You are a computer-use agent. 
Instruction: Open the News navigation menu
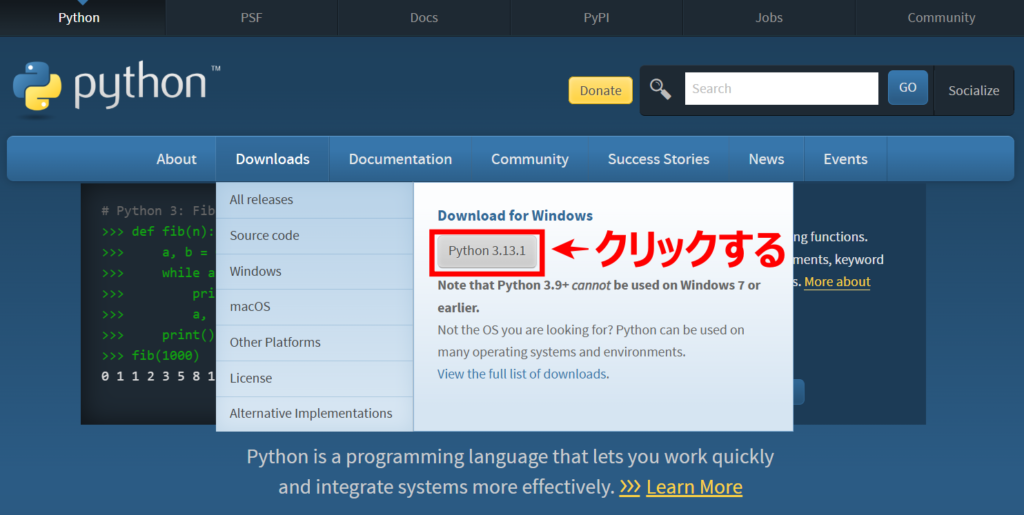766,159
